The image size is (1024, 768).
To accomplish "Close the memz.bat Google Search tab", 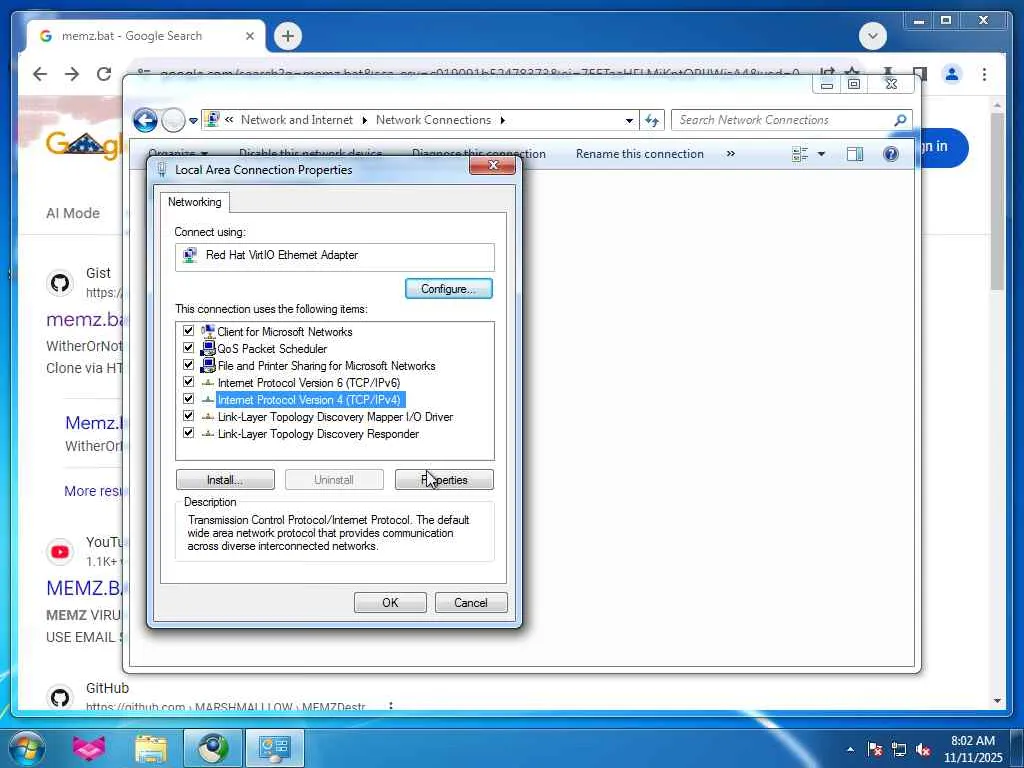I will 249,36.
